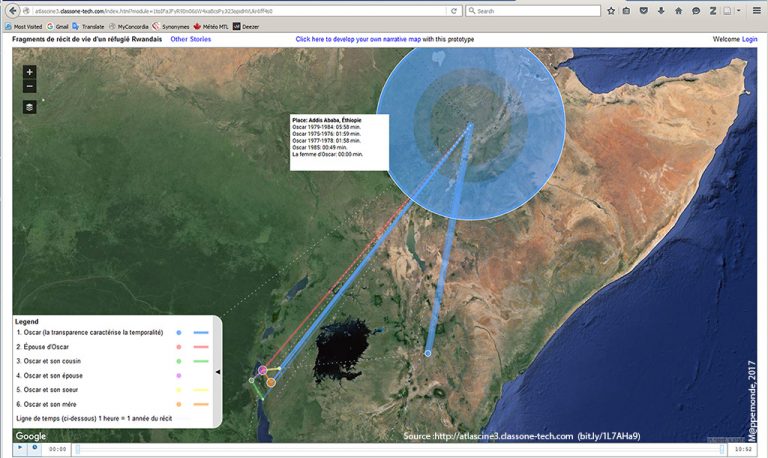Image resolution: width=768 pixels, height=458 pixels.
Task: Click the clock icon next to play
Action: click(x=35, y=448)
